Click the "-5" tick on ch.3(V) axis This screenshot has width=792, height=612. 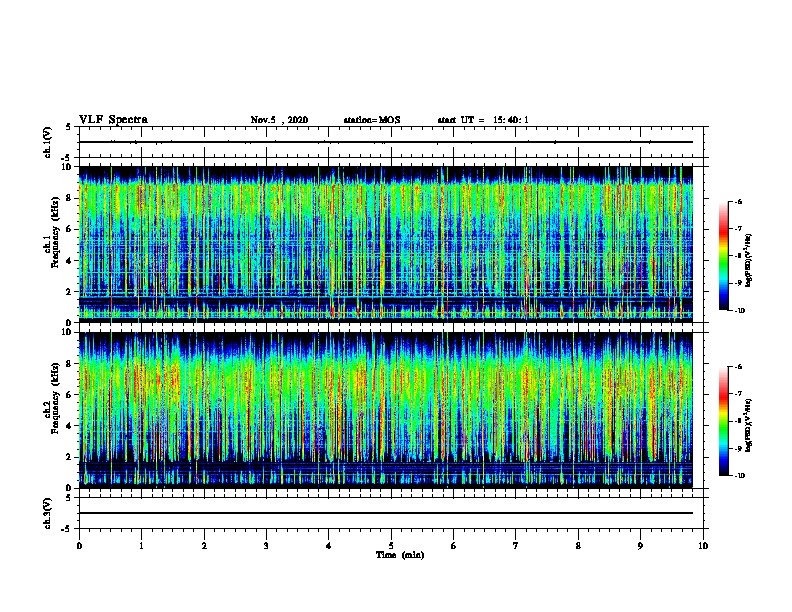coord(68,529)
